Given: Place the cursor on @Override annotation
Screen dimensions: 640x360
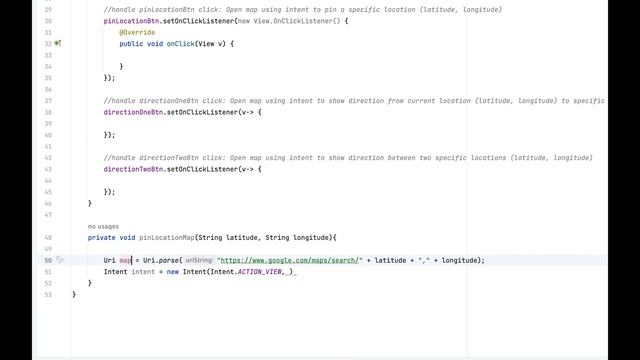Looking at the screenshot, I should (x=137, y=32).
